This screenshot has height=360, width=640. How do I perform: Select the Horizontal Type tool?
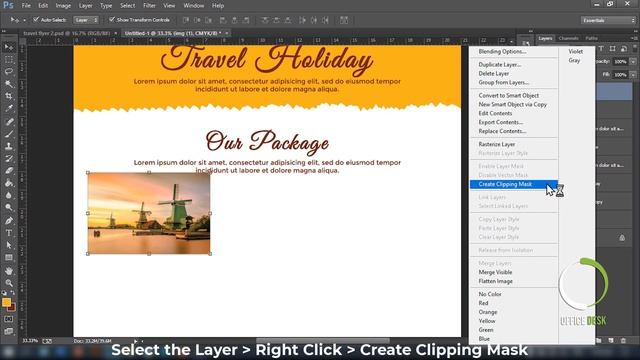pyautogui.click(x=9, y=233)
